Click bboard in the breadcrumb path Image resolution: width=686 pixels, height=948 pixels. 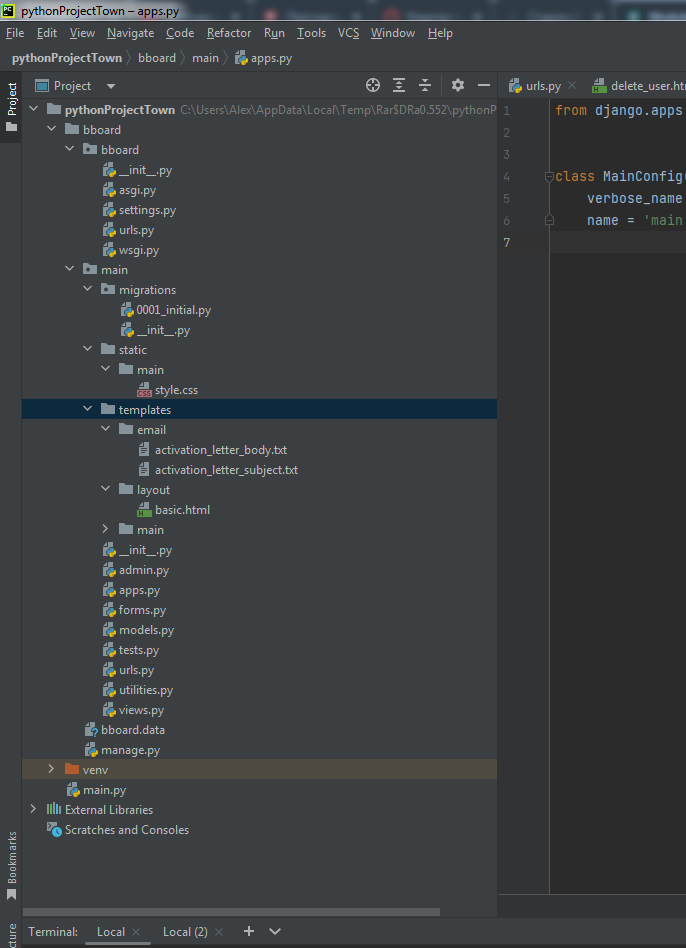click(157, 58)
